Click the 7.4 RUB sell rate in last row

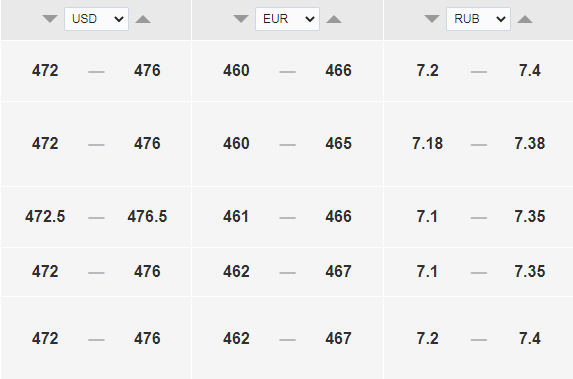(x=530, y=338)
